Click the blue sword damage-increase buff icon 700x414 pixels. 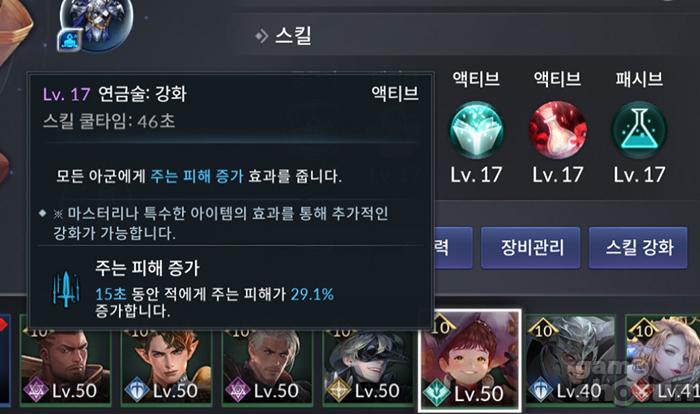(66, 289)
